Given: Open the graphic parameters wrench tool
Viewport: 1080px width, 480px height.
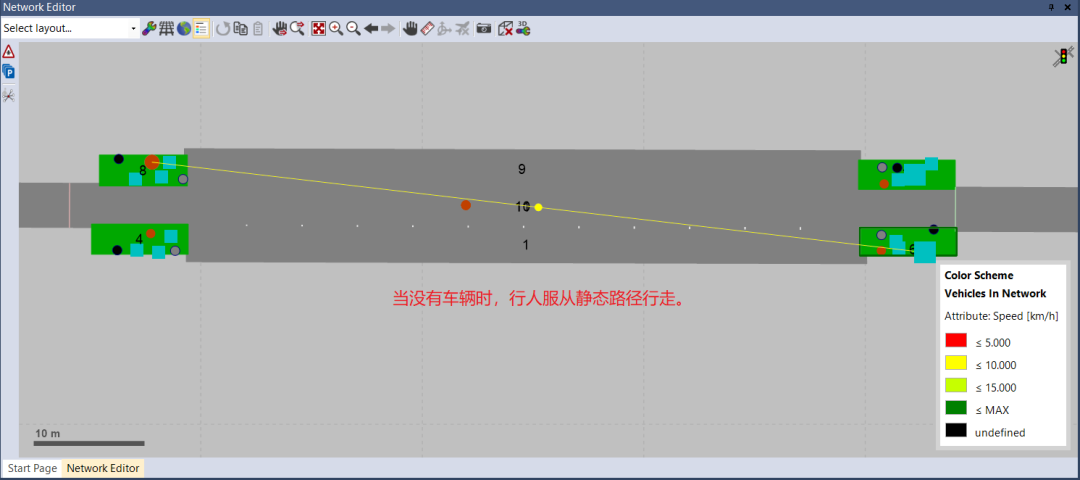Looking at the screenshot, I should 149,28.
